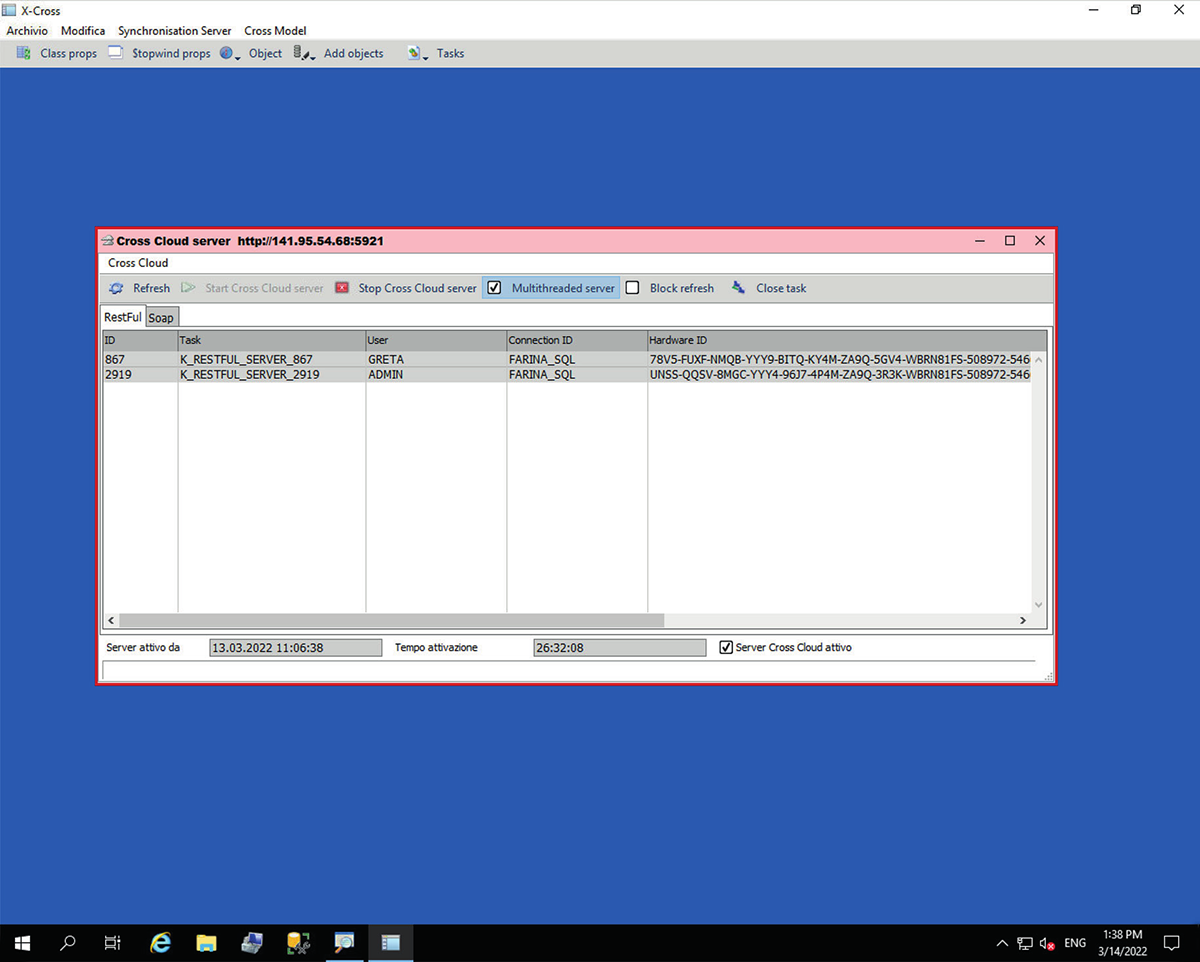Show hidden system tray icons
This screenshot has height=962, width=1200.
[1002, 943]
